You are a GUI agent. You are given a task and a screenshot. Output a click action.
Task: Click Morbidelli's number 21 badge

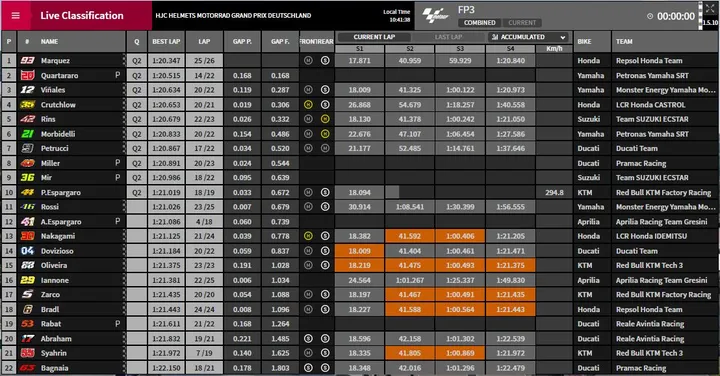(28, 134)
